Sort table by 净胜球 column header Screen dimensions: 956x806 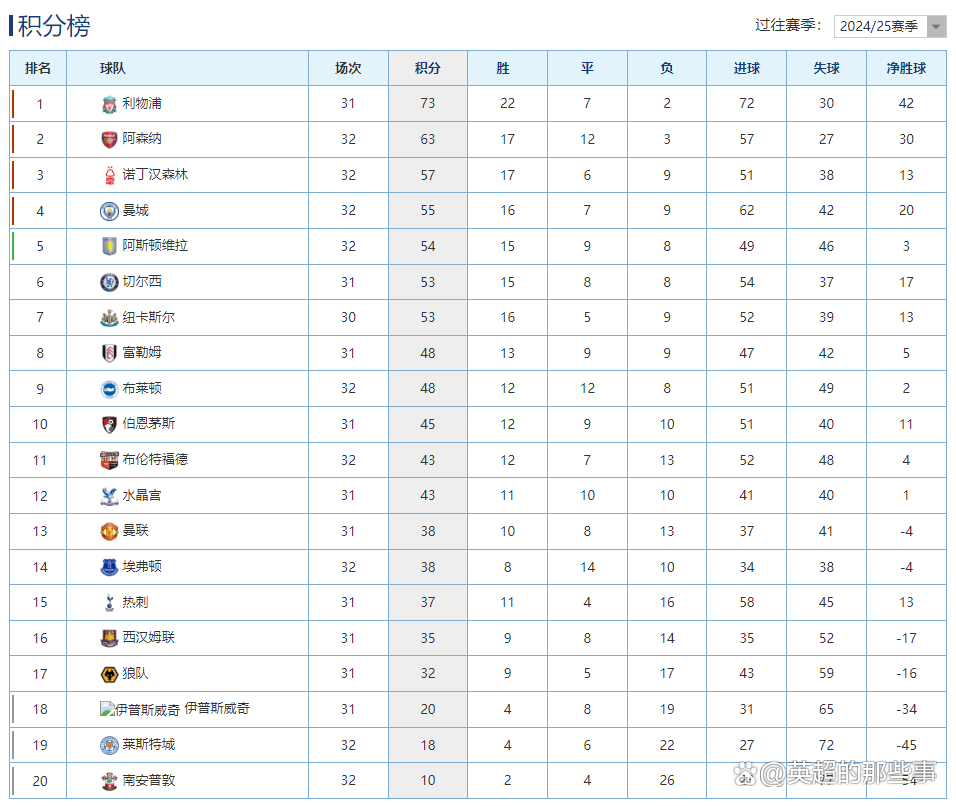[906, 69]
